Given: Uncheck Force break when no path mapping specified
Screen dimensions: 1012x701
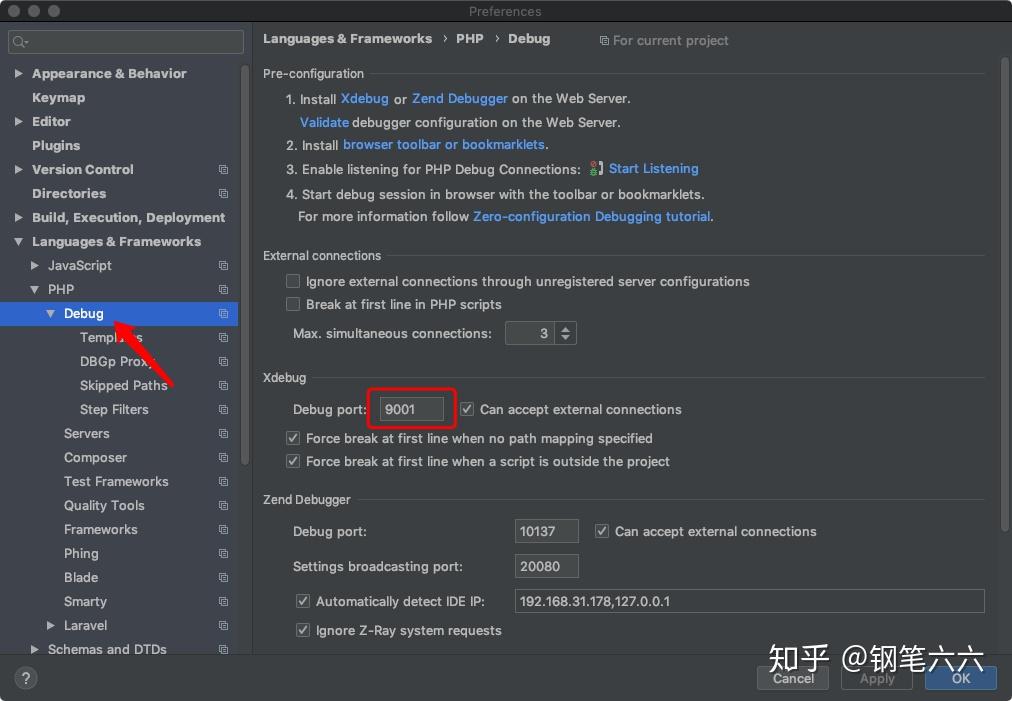Looking at the screenshot, I should (x=293, y=438).
